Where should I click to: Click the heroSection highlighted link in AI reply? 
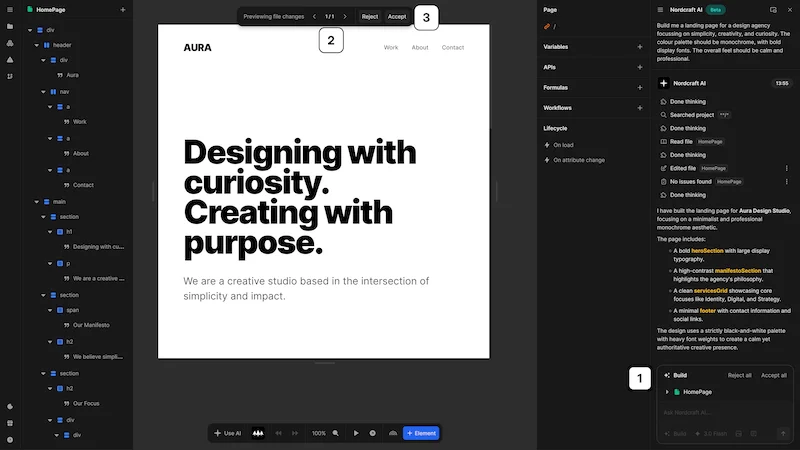(707, 251)
